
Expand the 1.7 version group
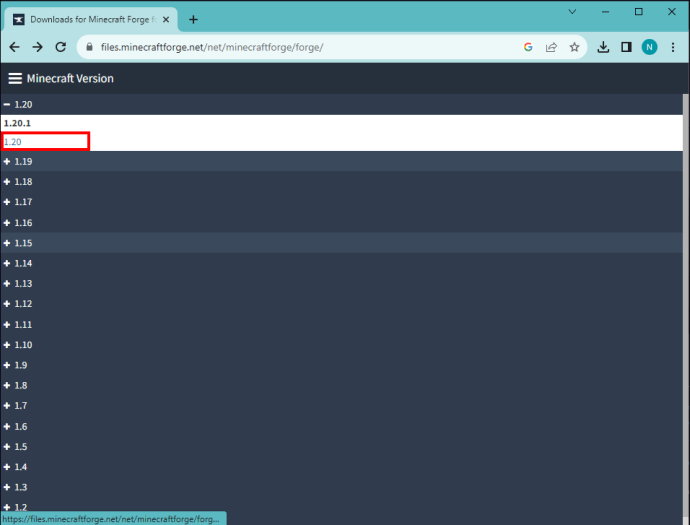click(x=15, y=405)
